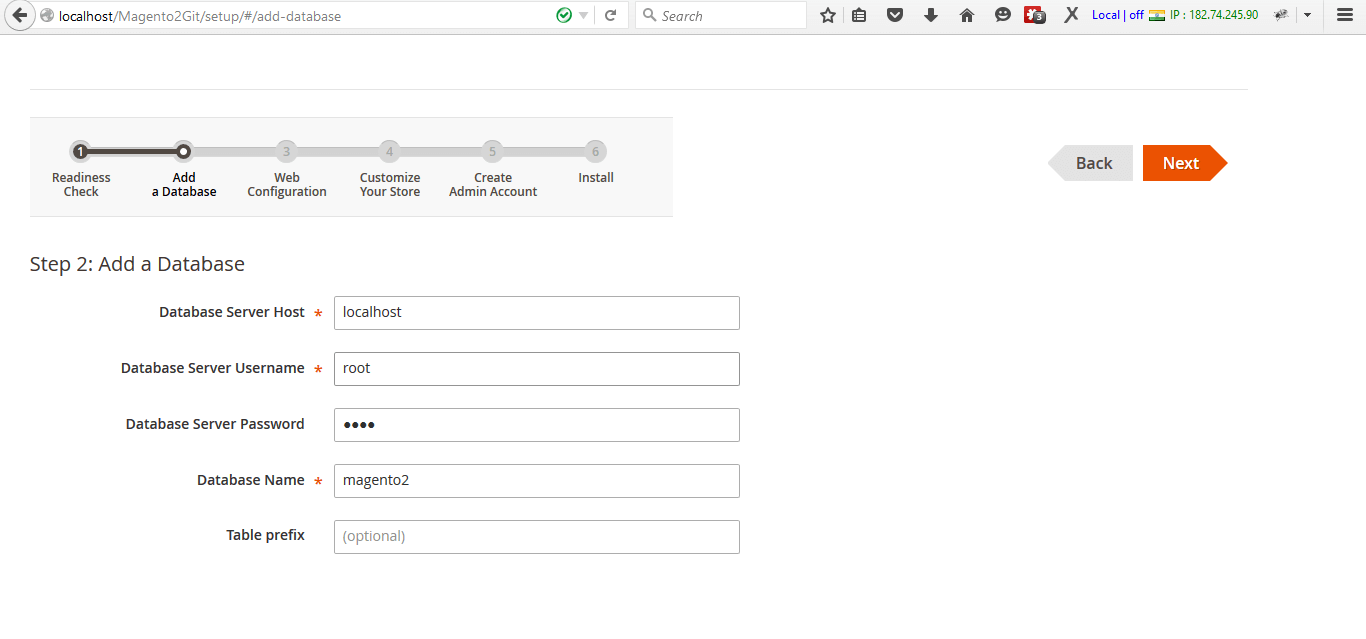
Task: Open the smiley face chat icon
Action: coord(1002,15)
